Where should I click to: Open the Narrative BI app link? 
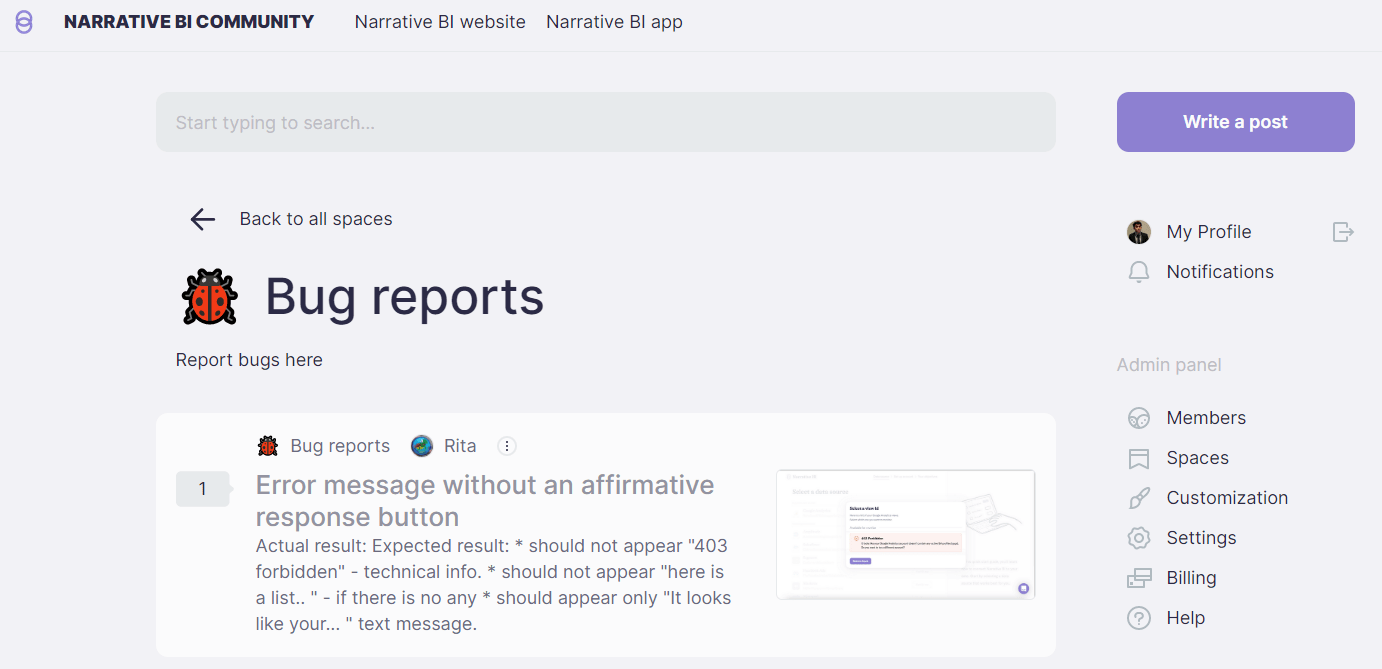click(x=614, y=21)
